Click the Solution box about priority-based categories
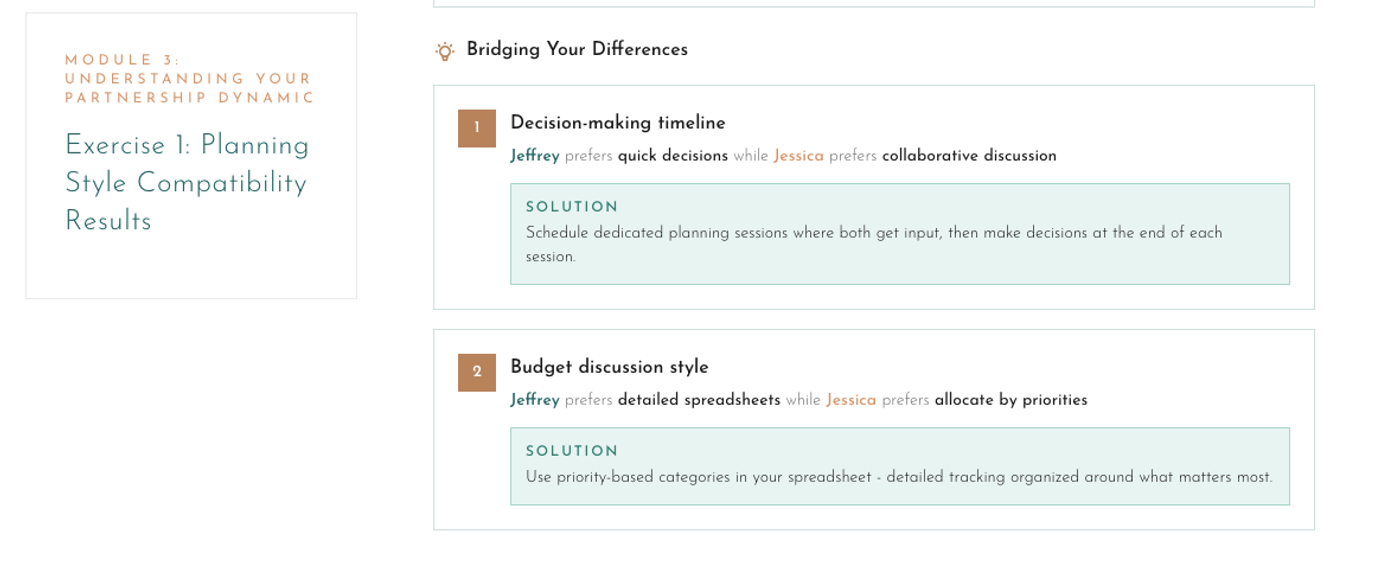This screenshot has height=563, width=1400. [x=900, y=466]
